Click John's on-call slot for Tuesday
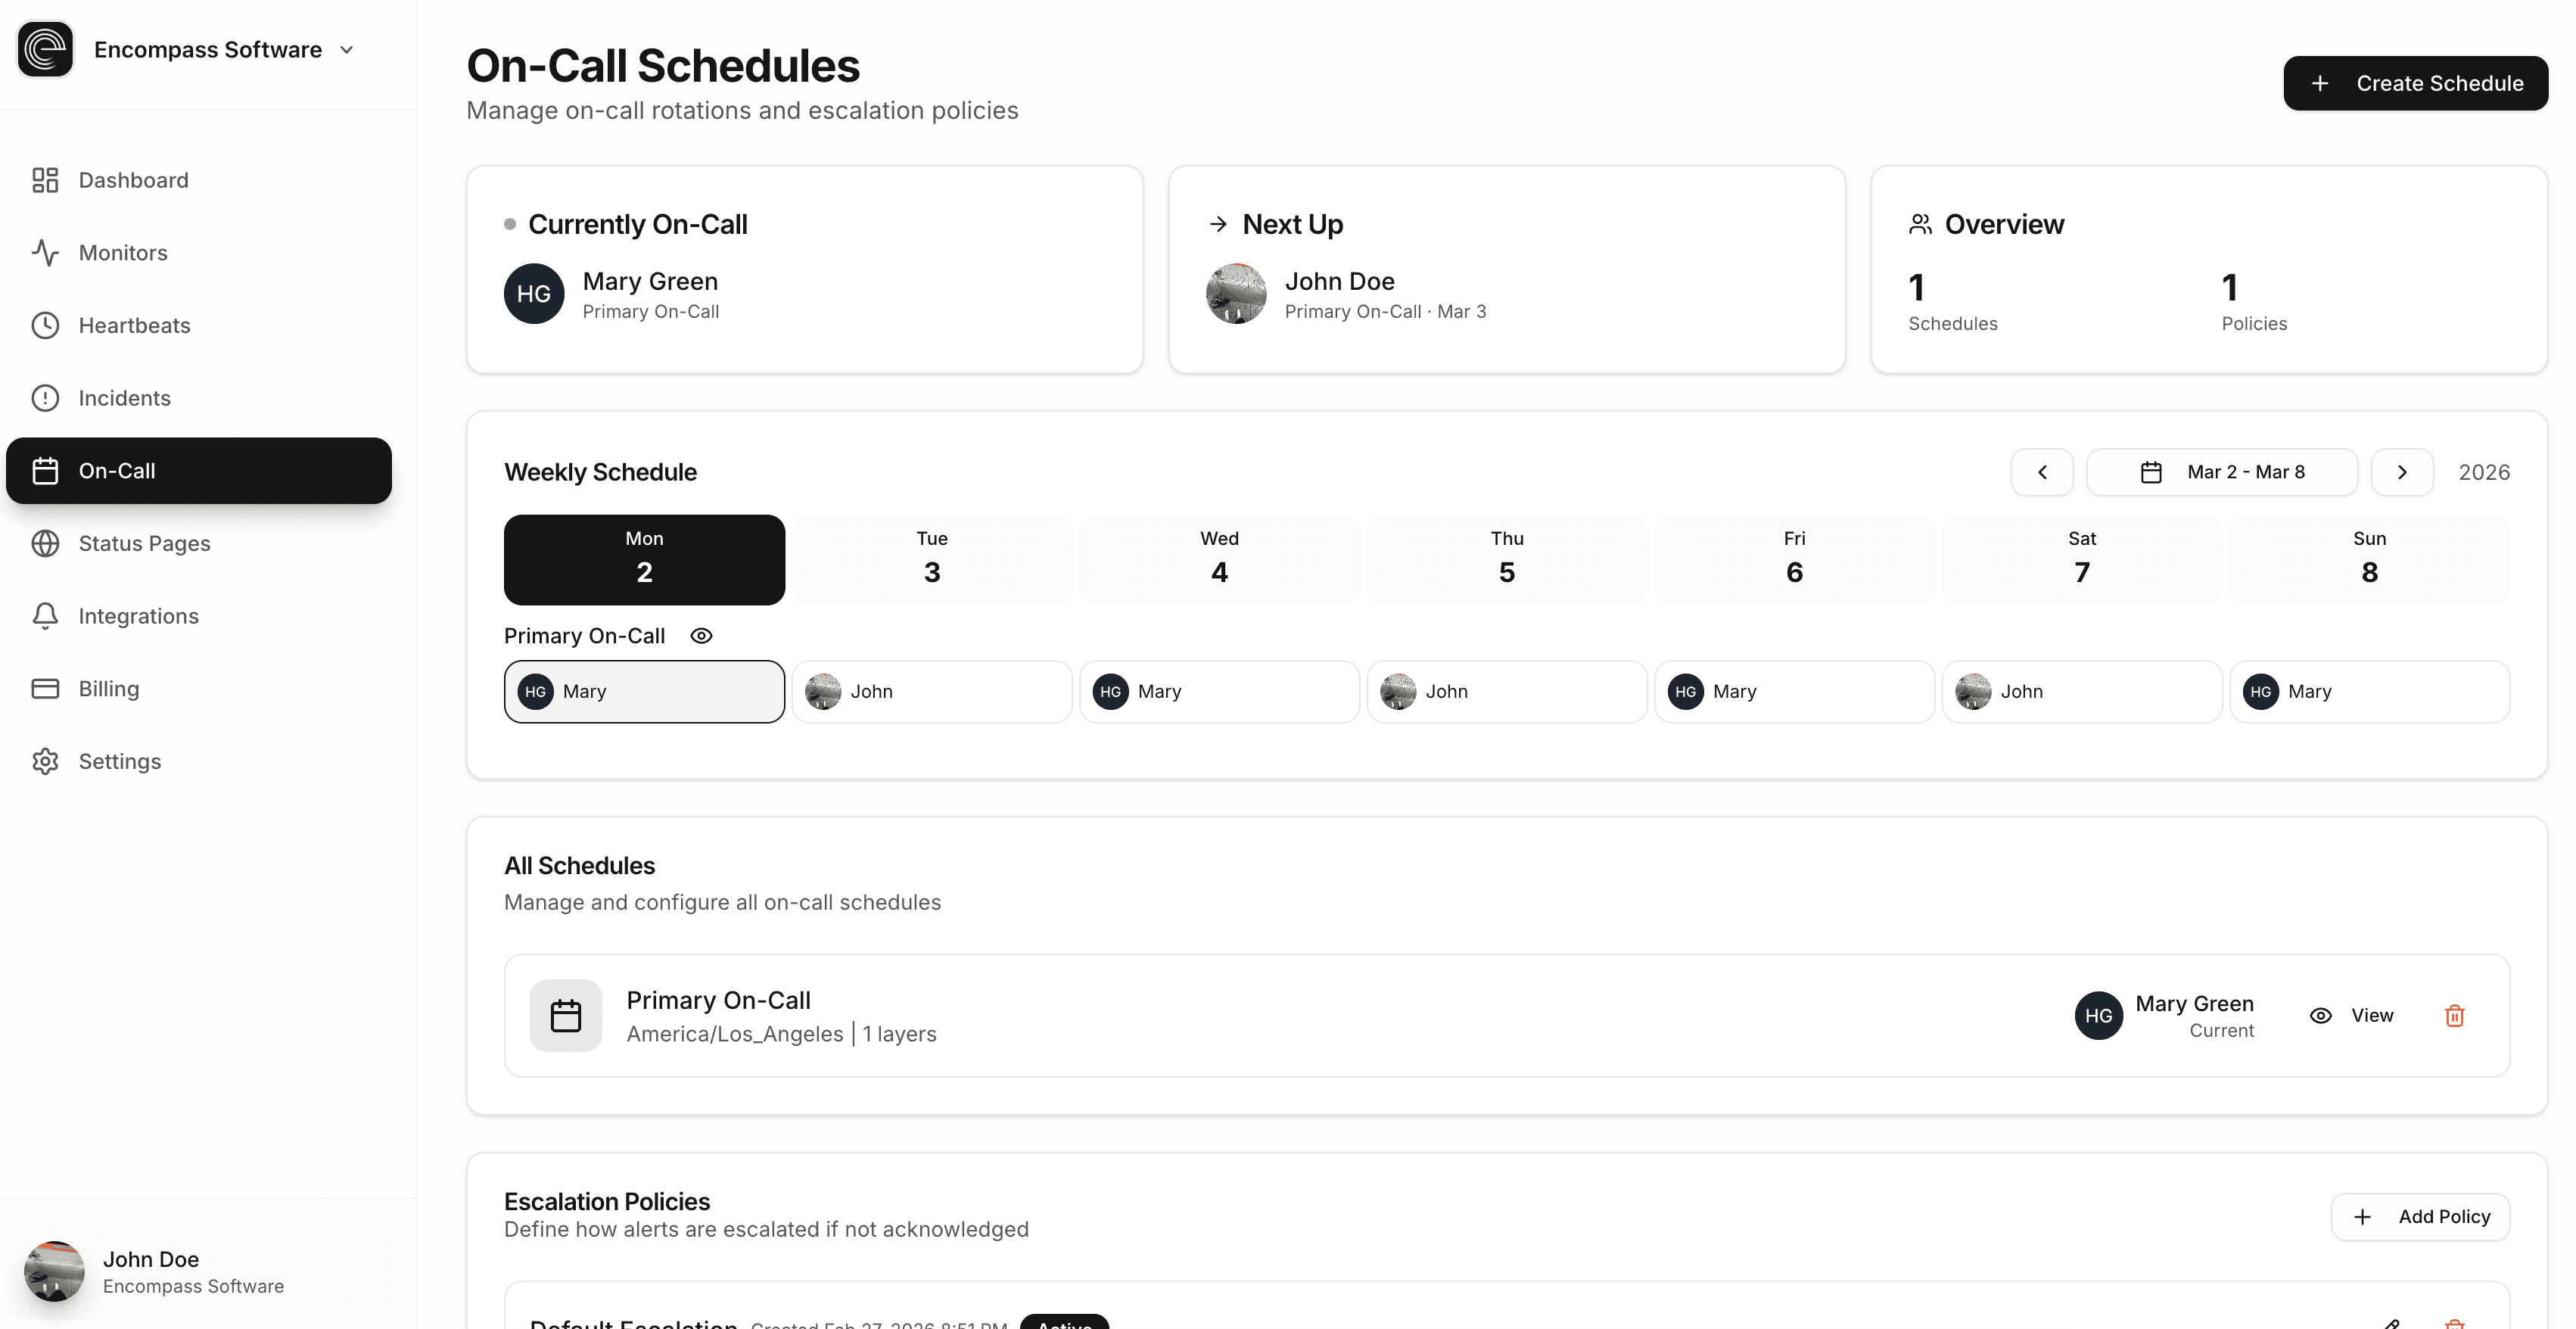 [931, 691]
